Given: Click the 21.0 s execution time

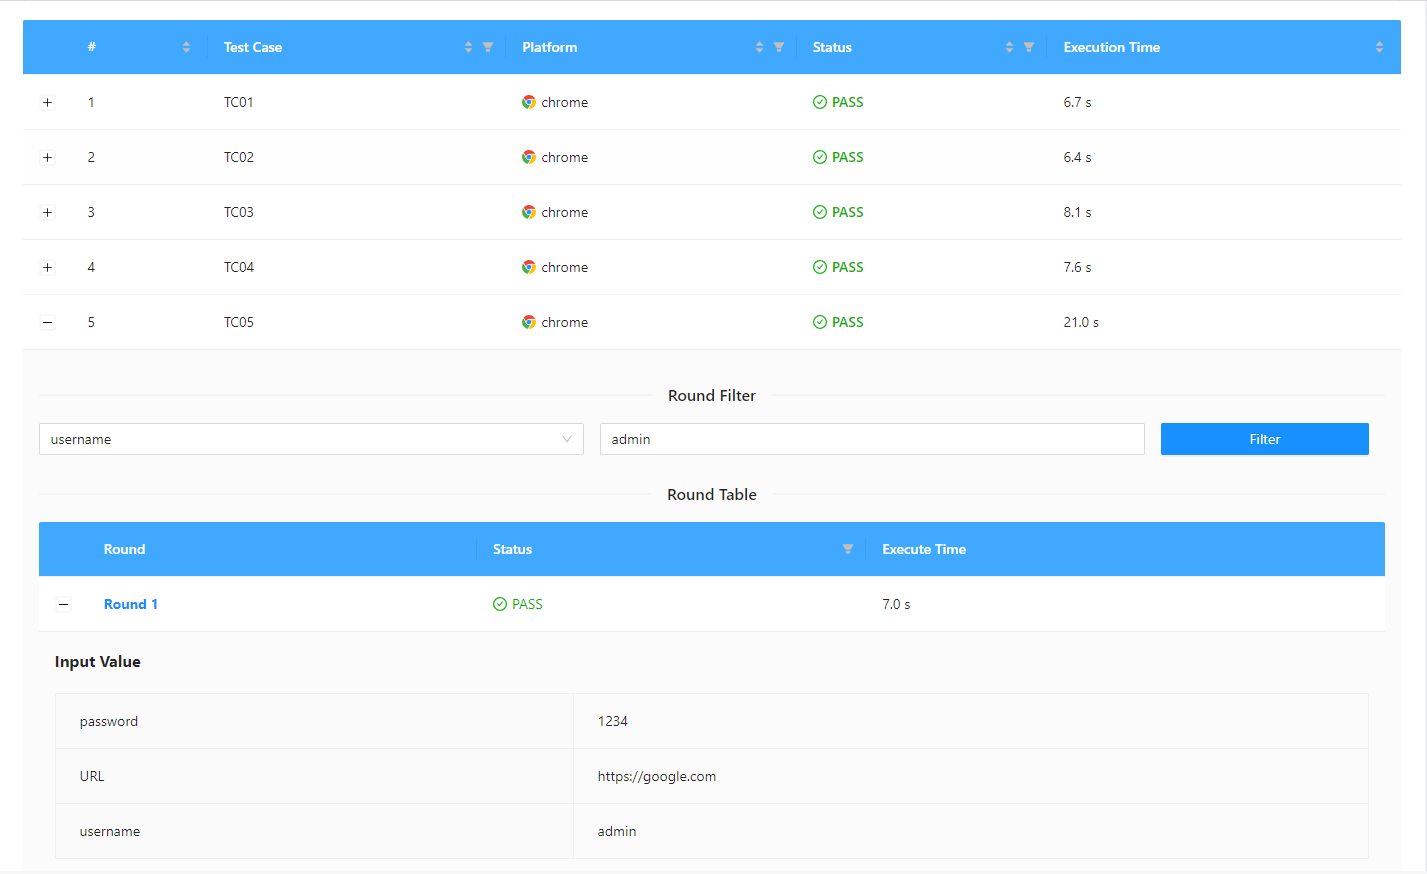Looking at the screenshot, I should point(1081,322).
